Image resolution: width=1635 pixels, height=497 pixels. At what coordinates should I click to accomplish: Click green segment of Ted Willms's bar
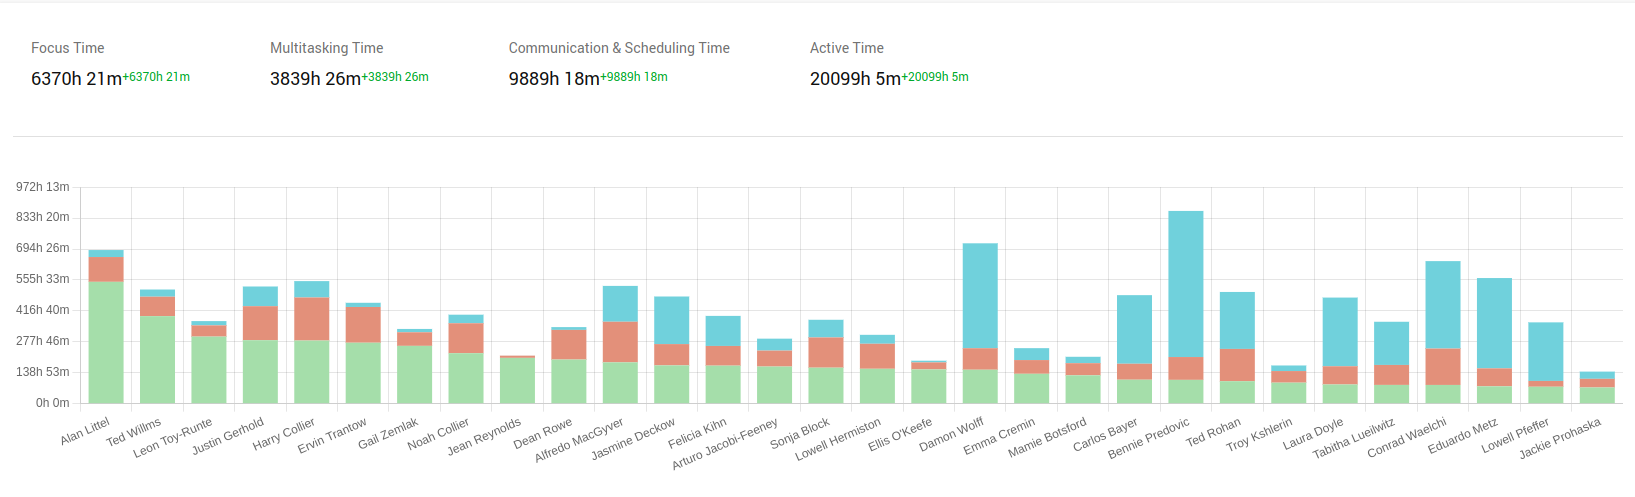tap(157, 359)
